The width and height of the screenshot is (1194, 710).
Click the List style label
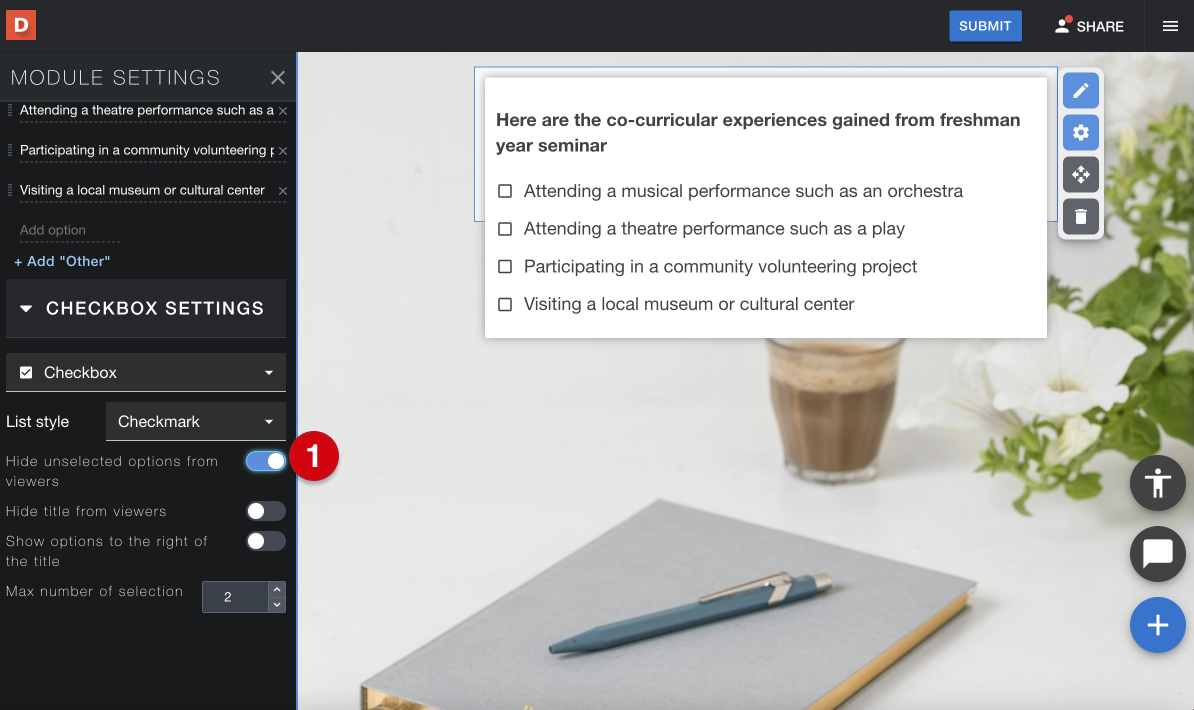click(x=37, y=422)
